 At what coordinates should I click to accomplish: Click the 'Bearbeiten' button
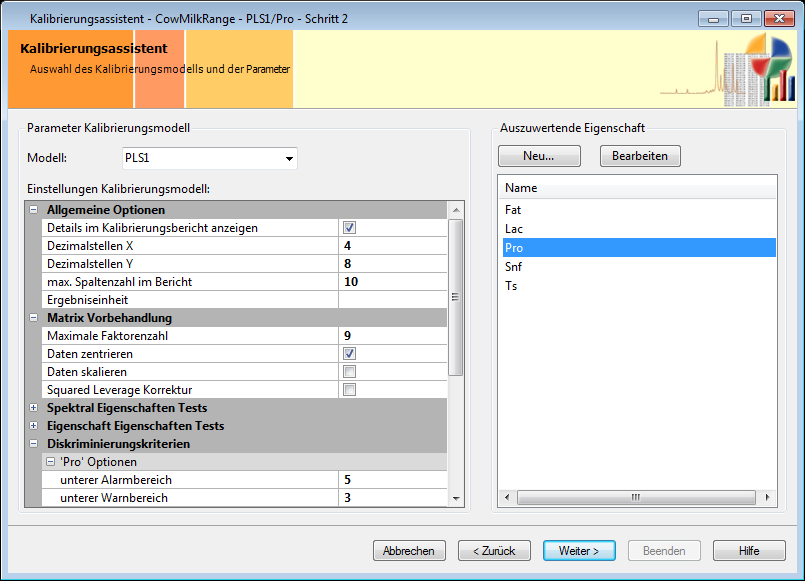640,156
